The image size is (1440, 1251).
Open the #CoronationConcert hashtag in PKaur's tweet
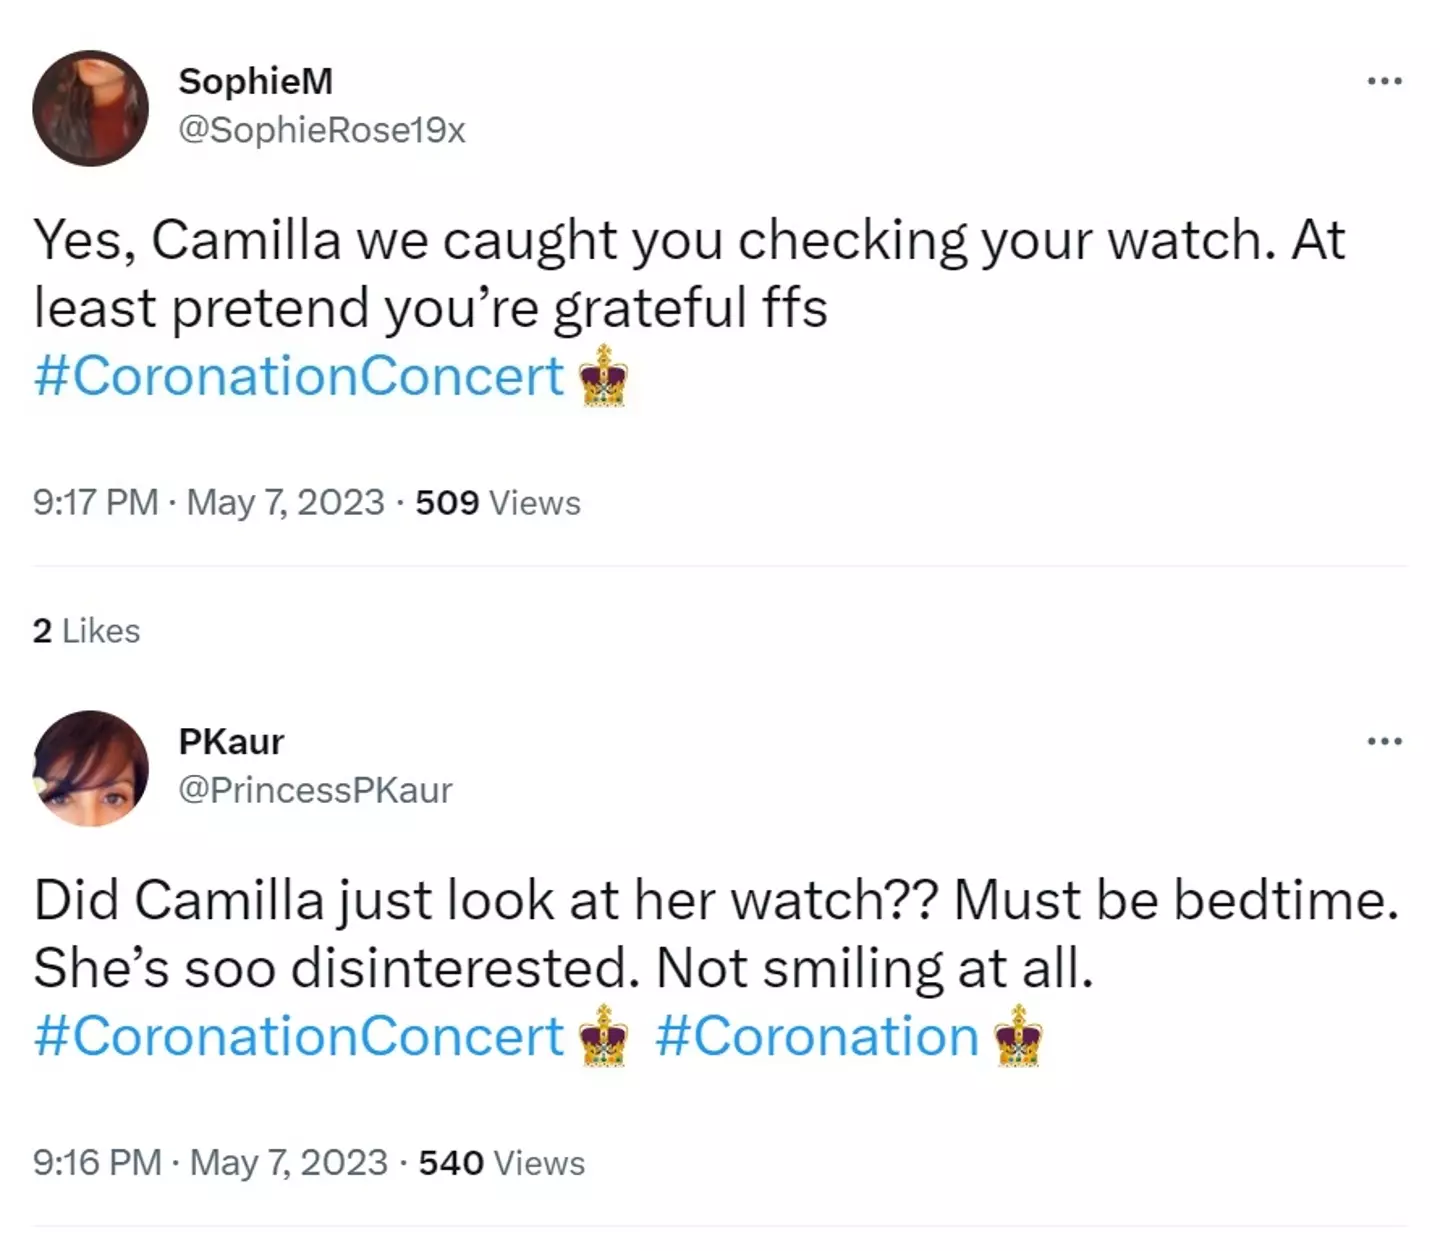tap(295, 1036)
